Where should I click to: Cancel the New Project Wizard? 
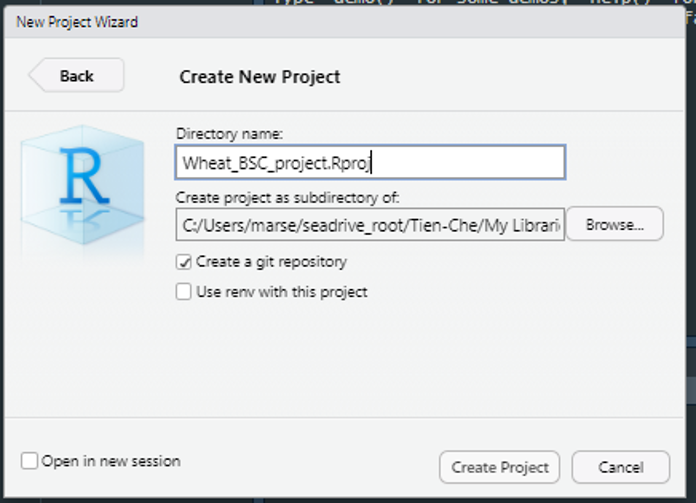pos(620,467)
